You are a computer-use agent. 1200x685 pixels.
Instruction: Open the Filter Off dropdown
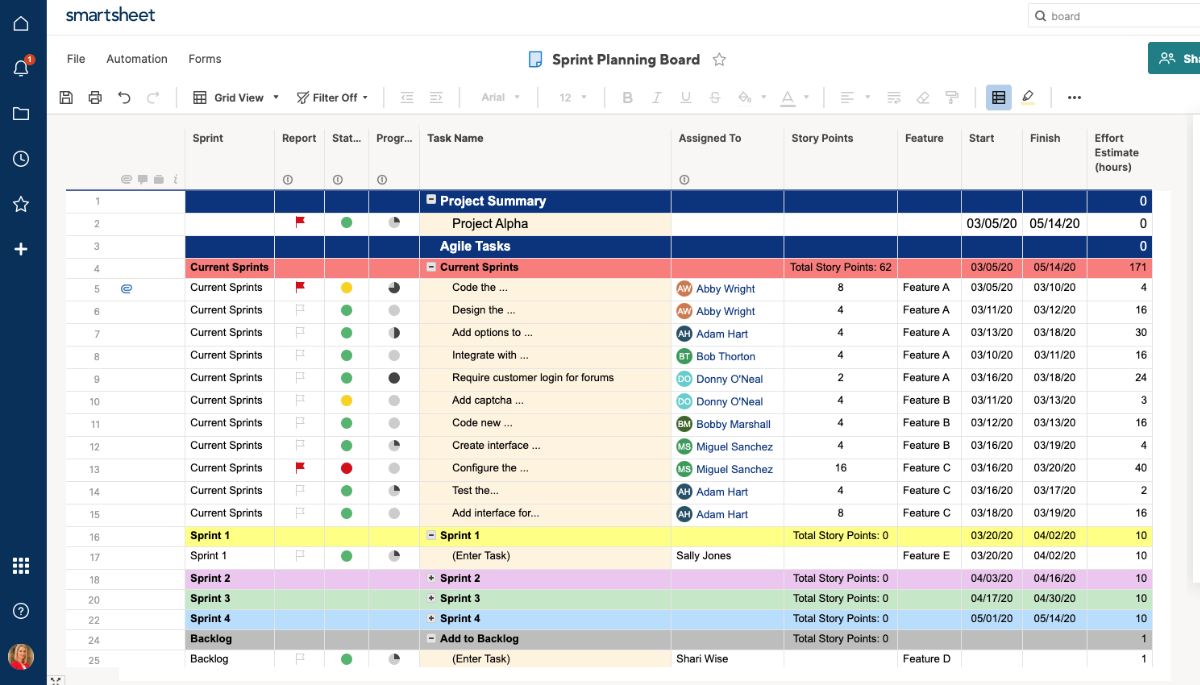point(333,98)
